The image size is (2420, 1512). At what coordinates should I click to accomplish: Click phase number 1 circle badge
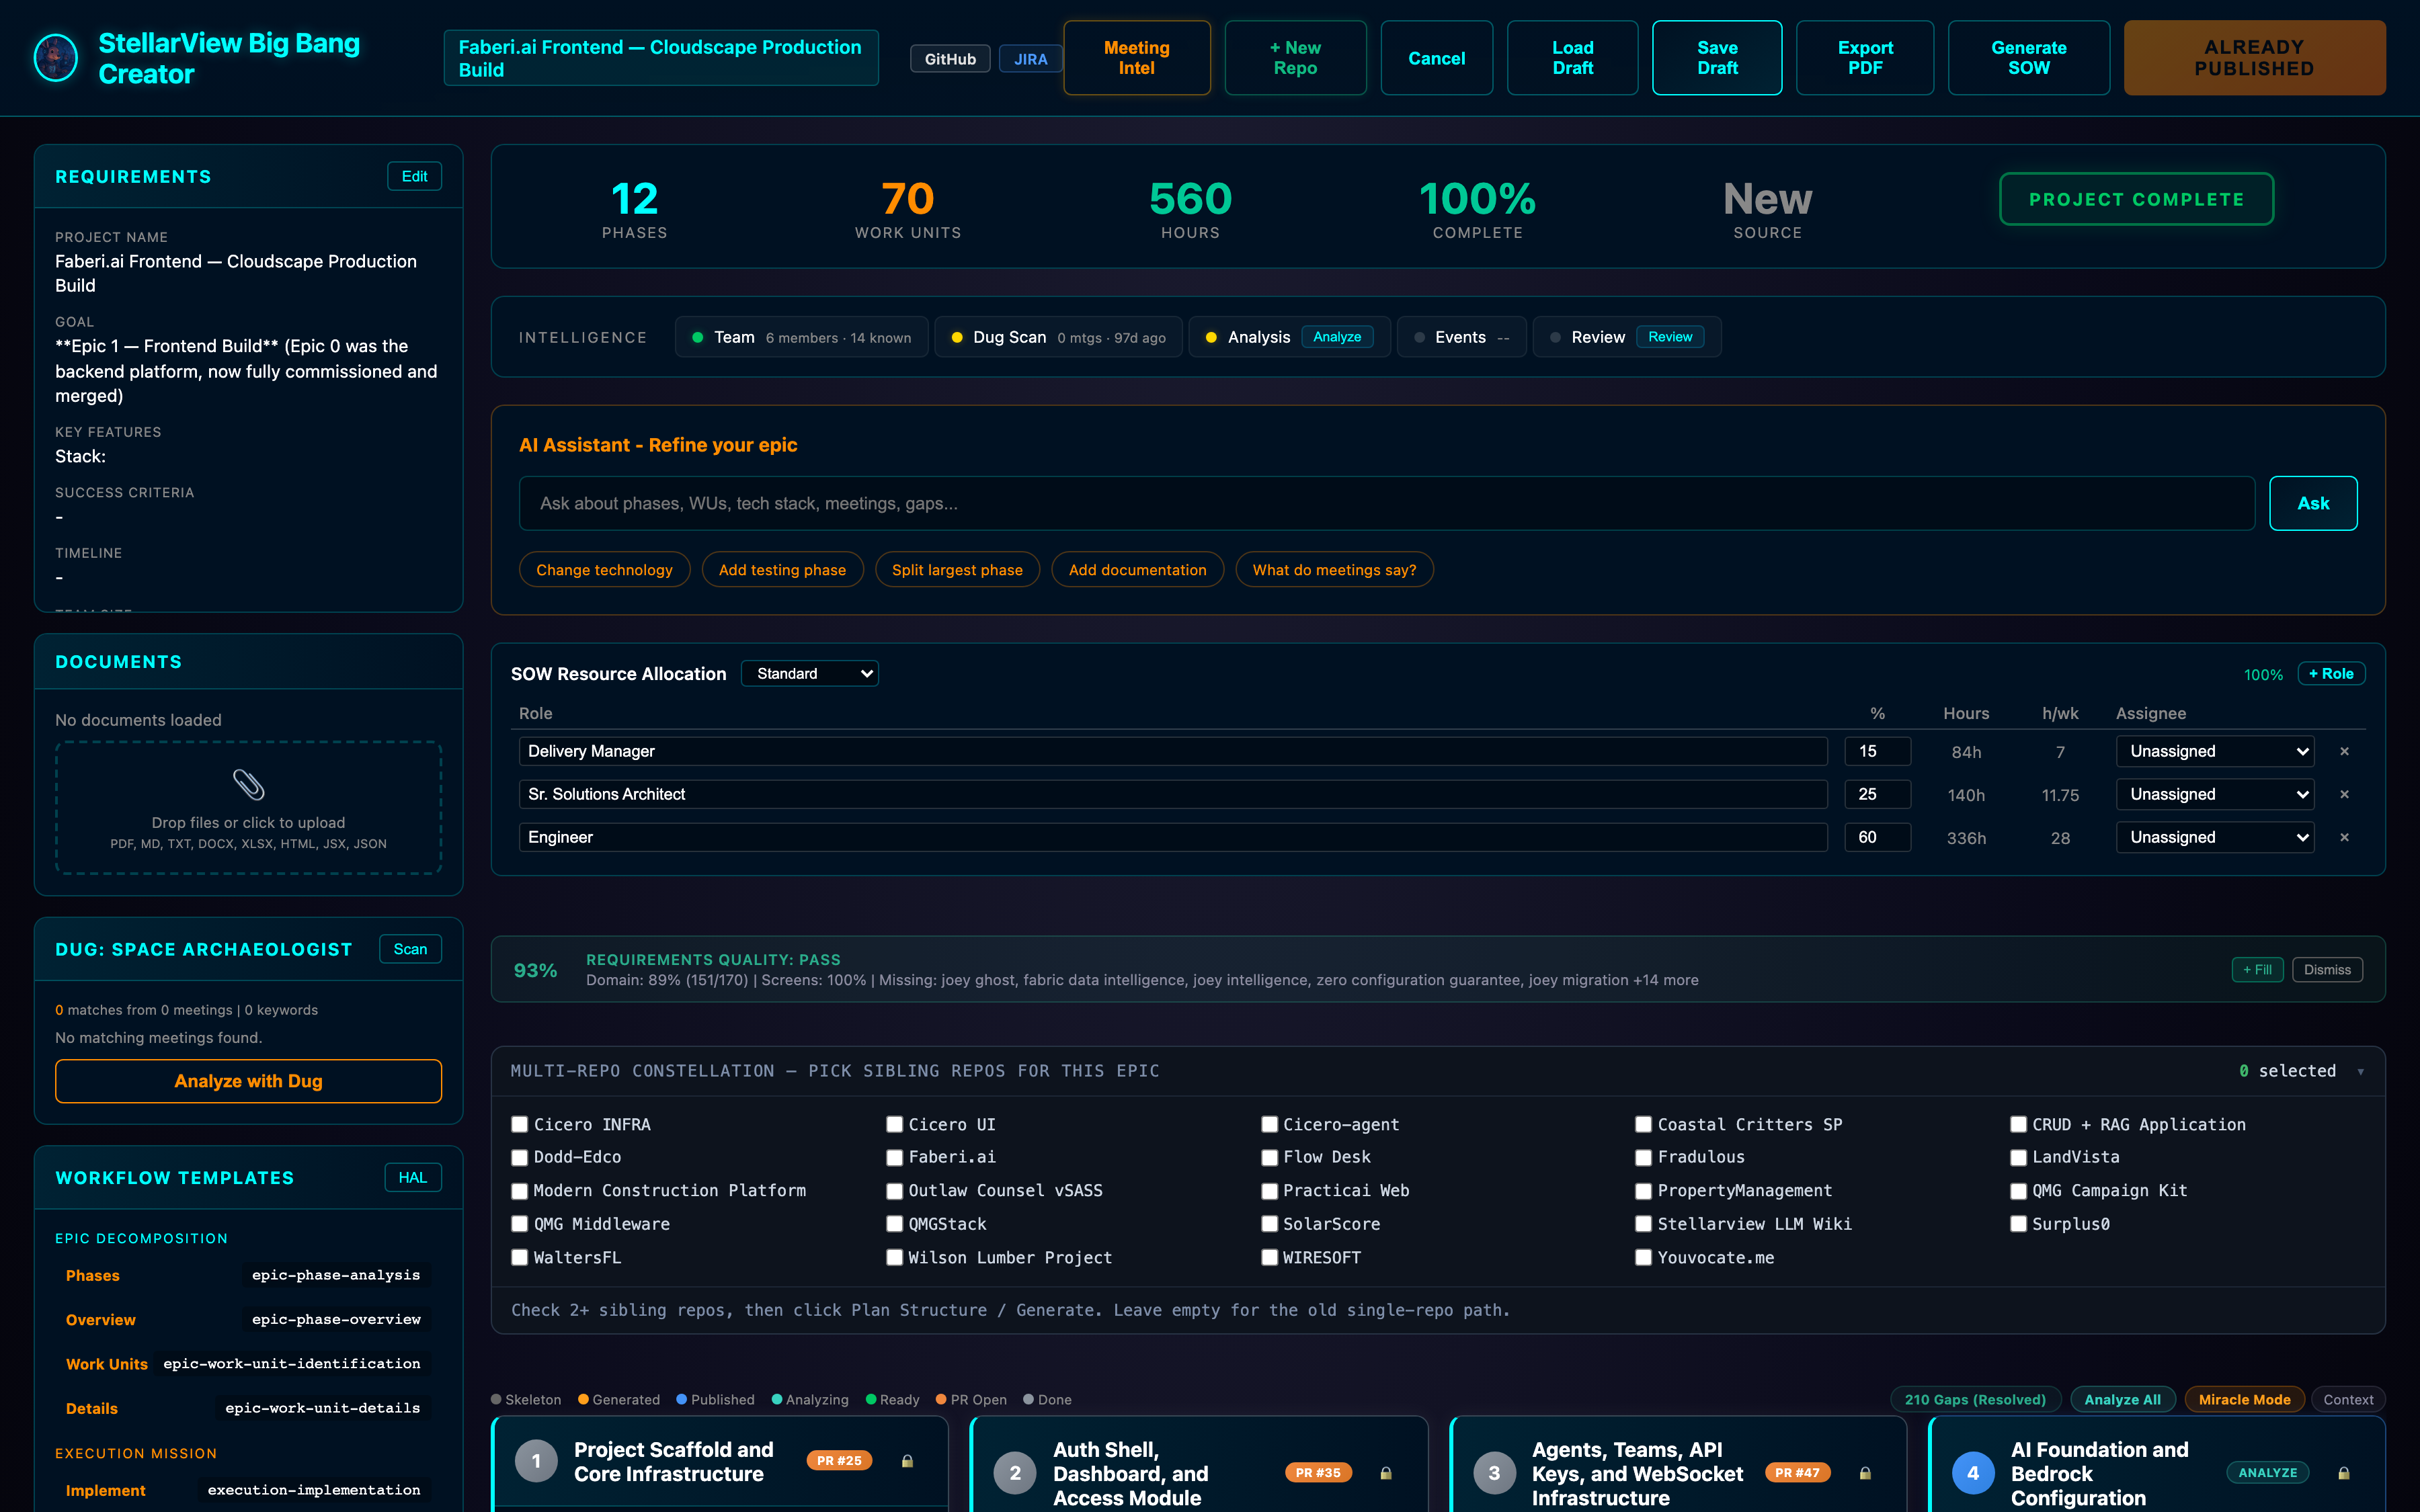pos(536,1461)
